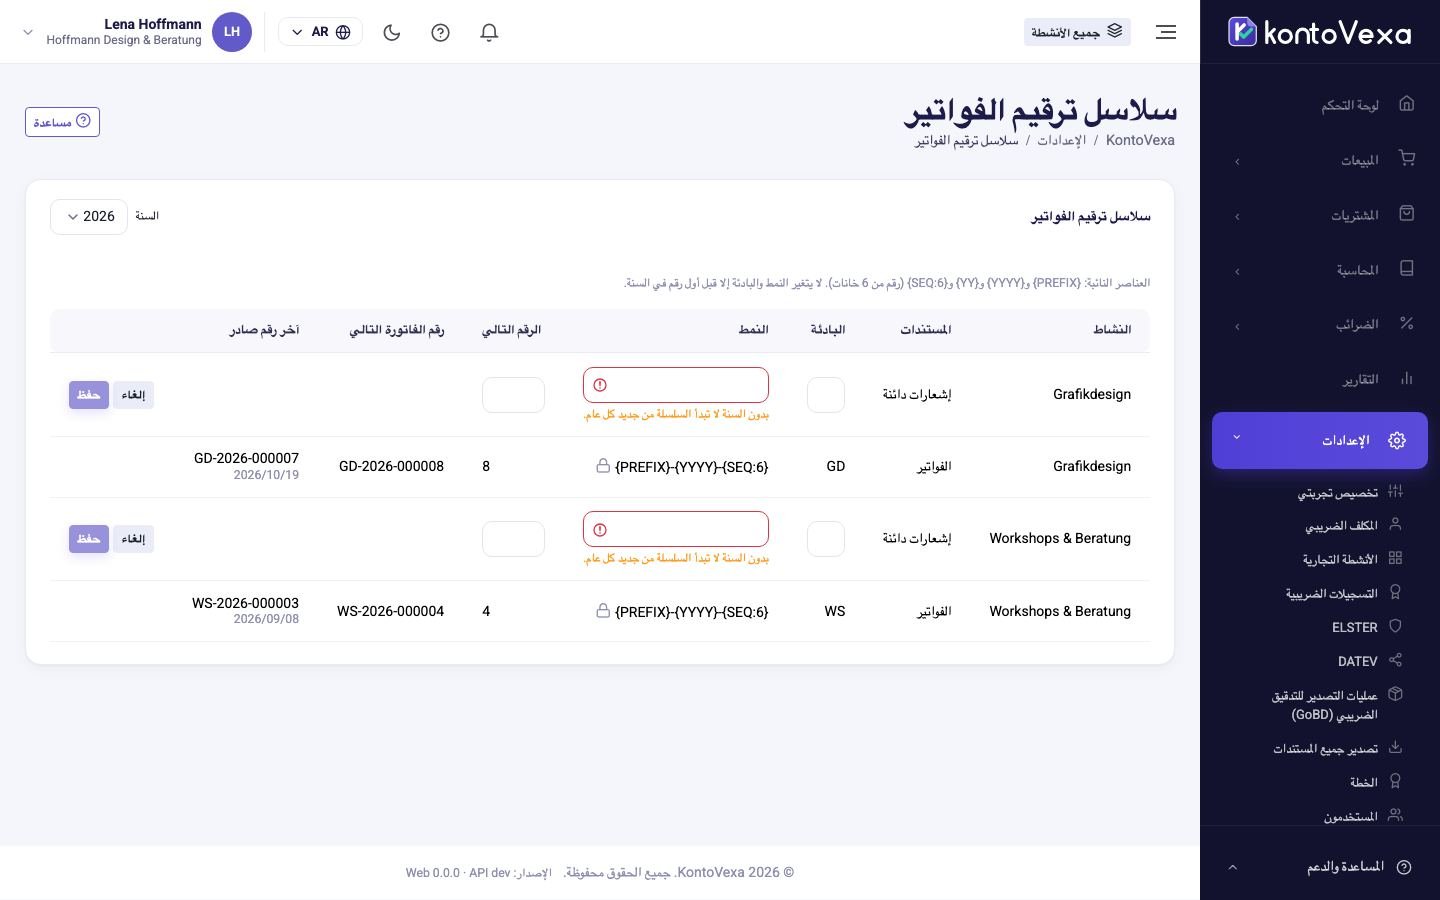1440x900 pixels.
Task: Focus the Workshops & Beratung pattern field
Action: pos(676,529)
